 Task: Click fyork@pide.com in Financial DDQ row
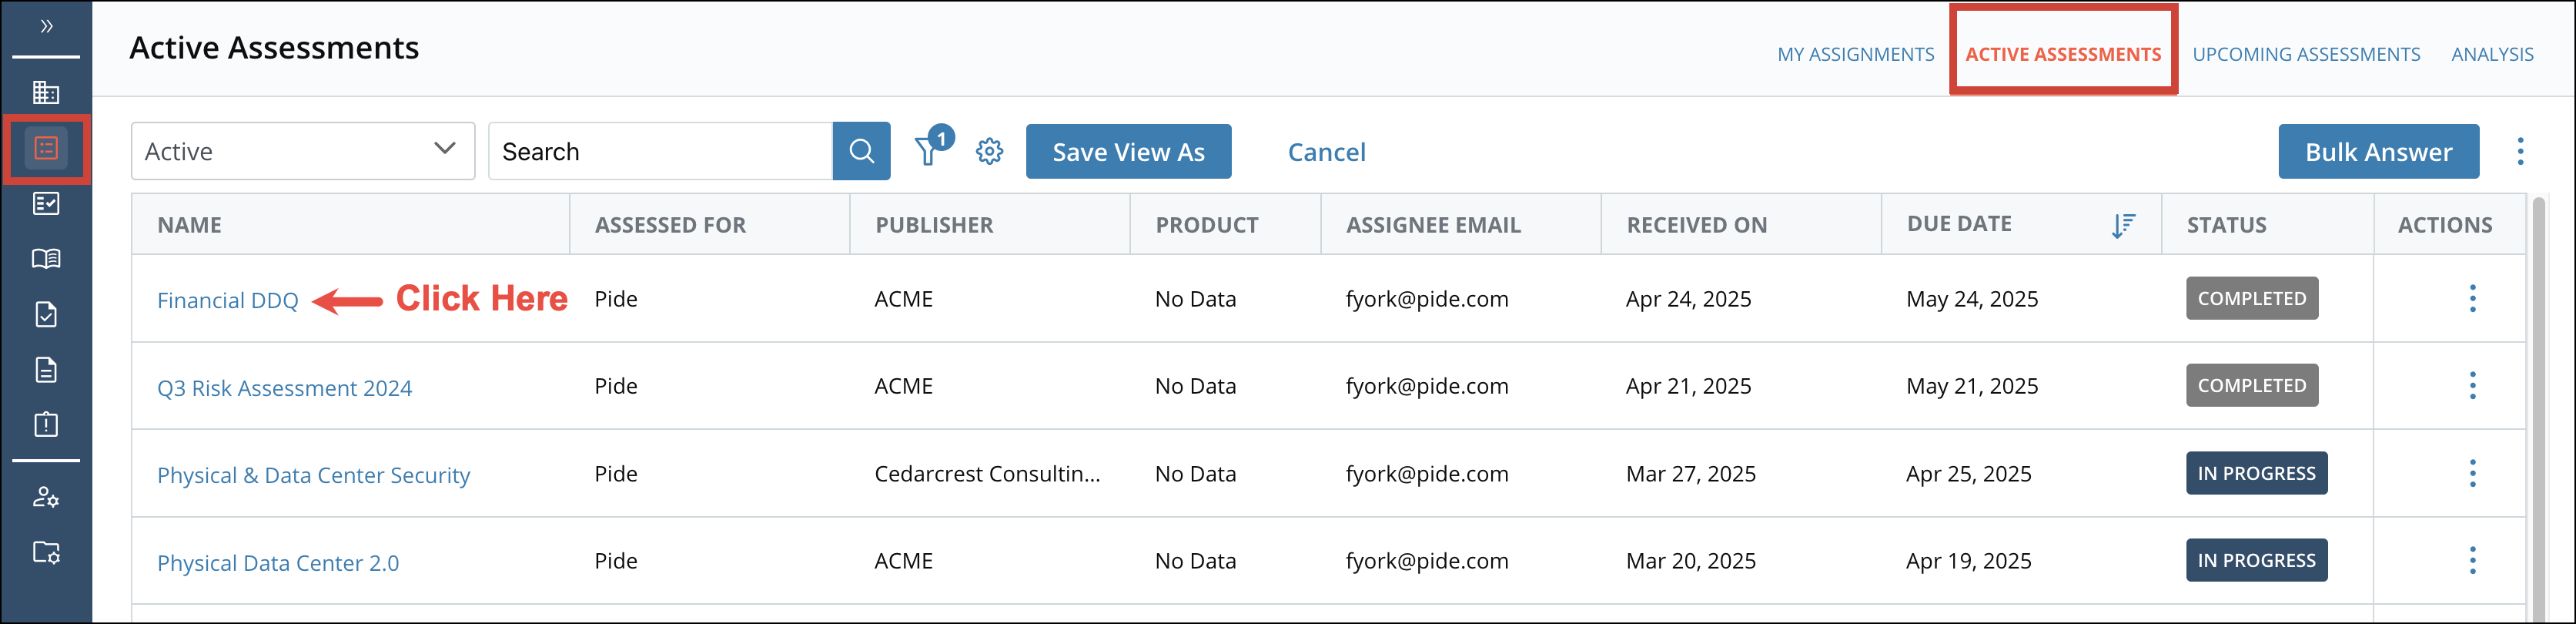tap(1427, 299)
